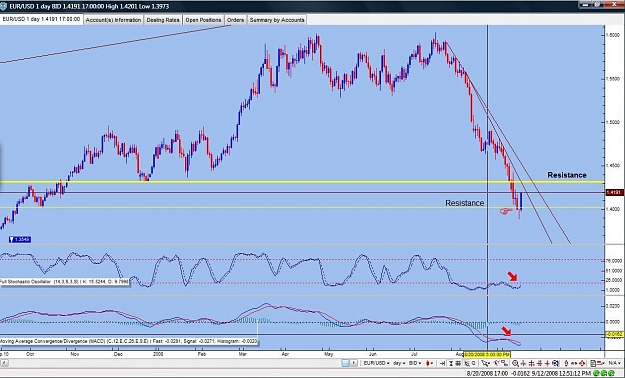Click the MACD indicator label

coord(129,341)
